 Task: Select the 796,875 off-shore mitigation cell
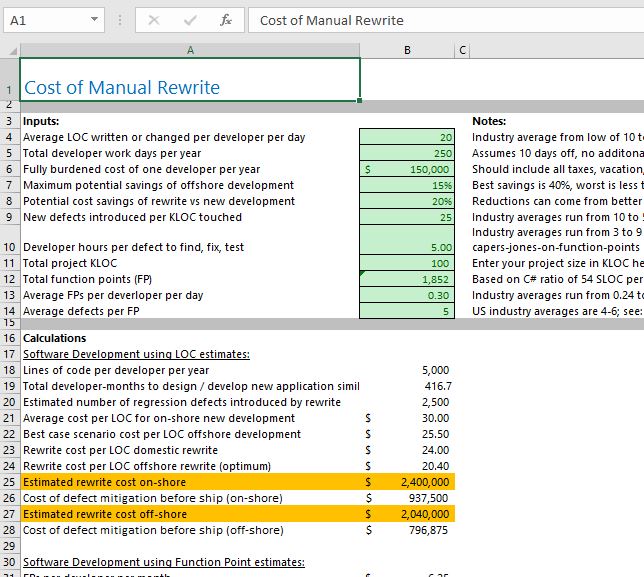(407, 530)
